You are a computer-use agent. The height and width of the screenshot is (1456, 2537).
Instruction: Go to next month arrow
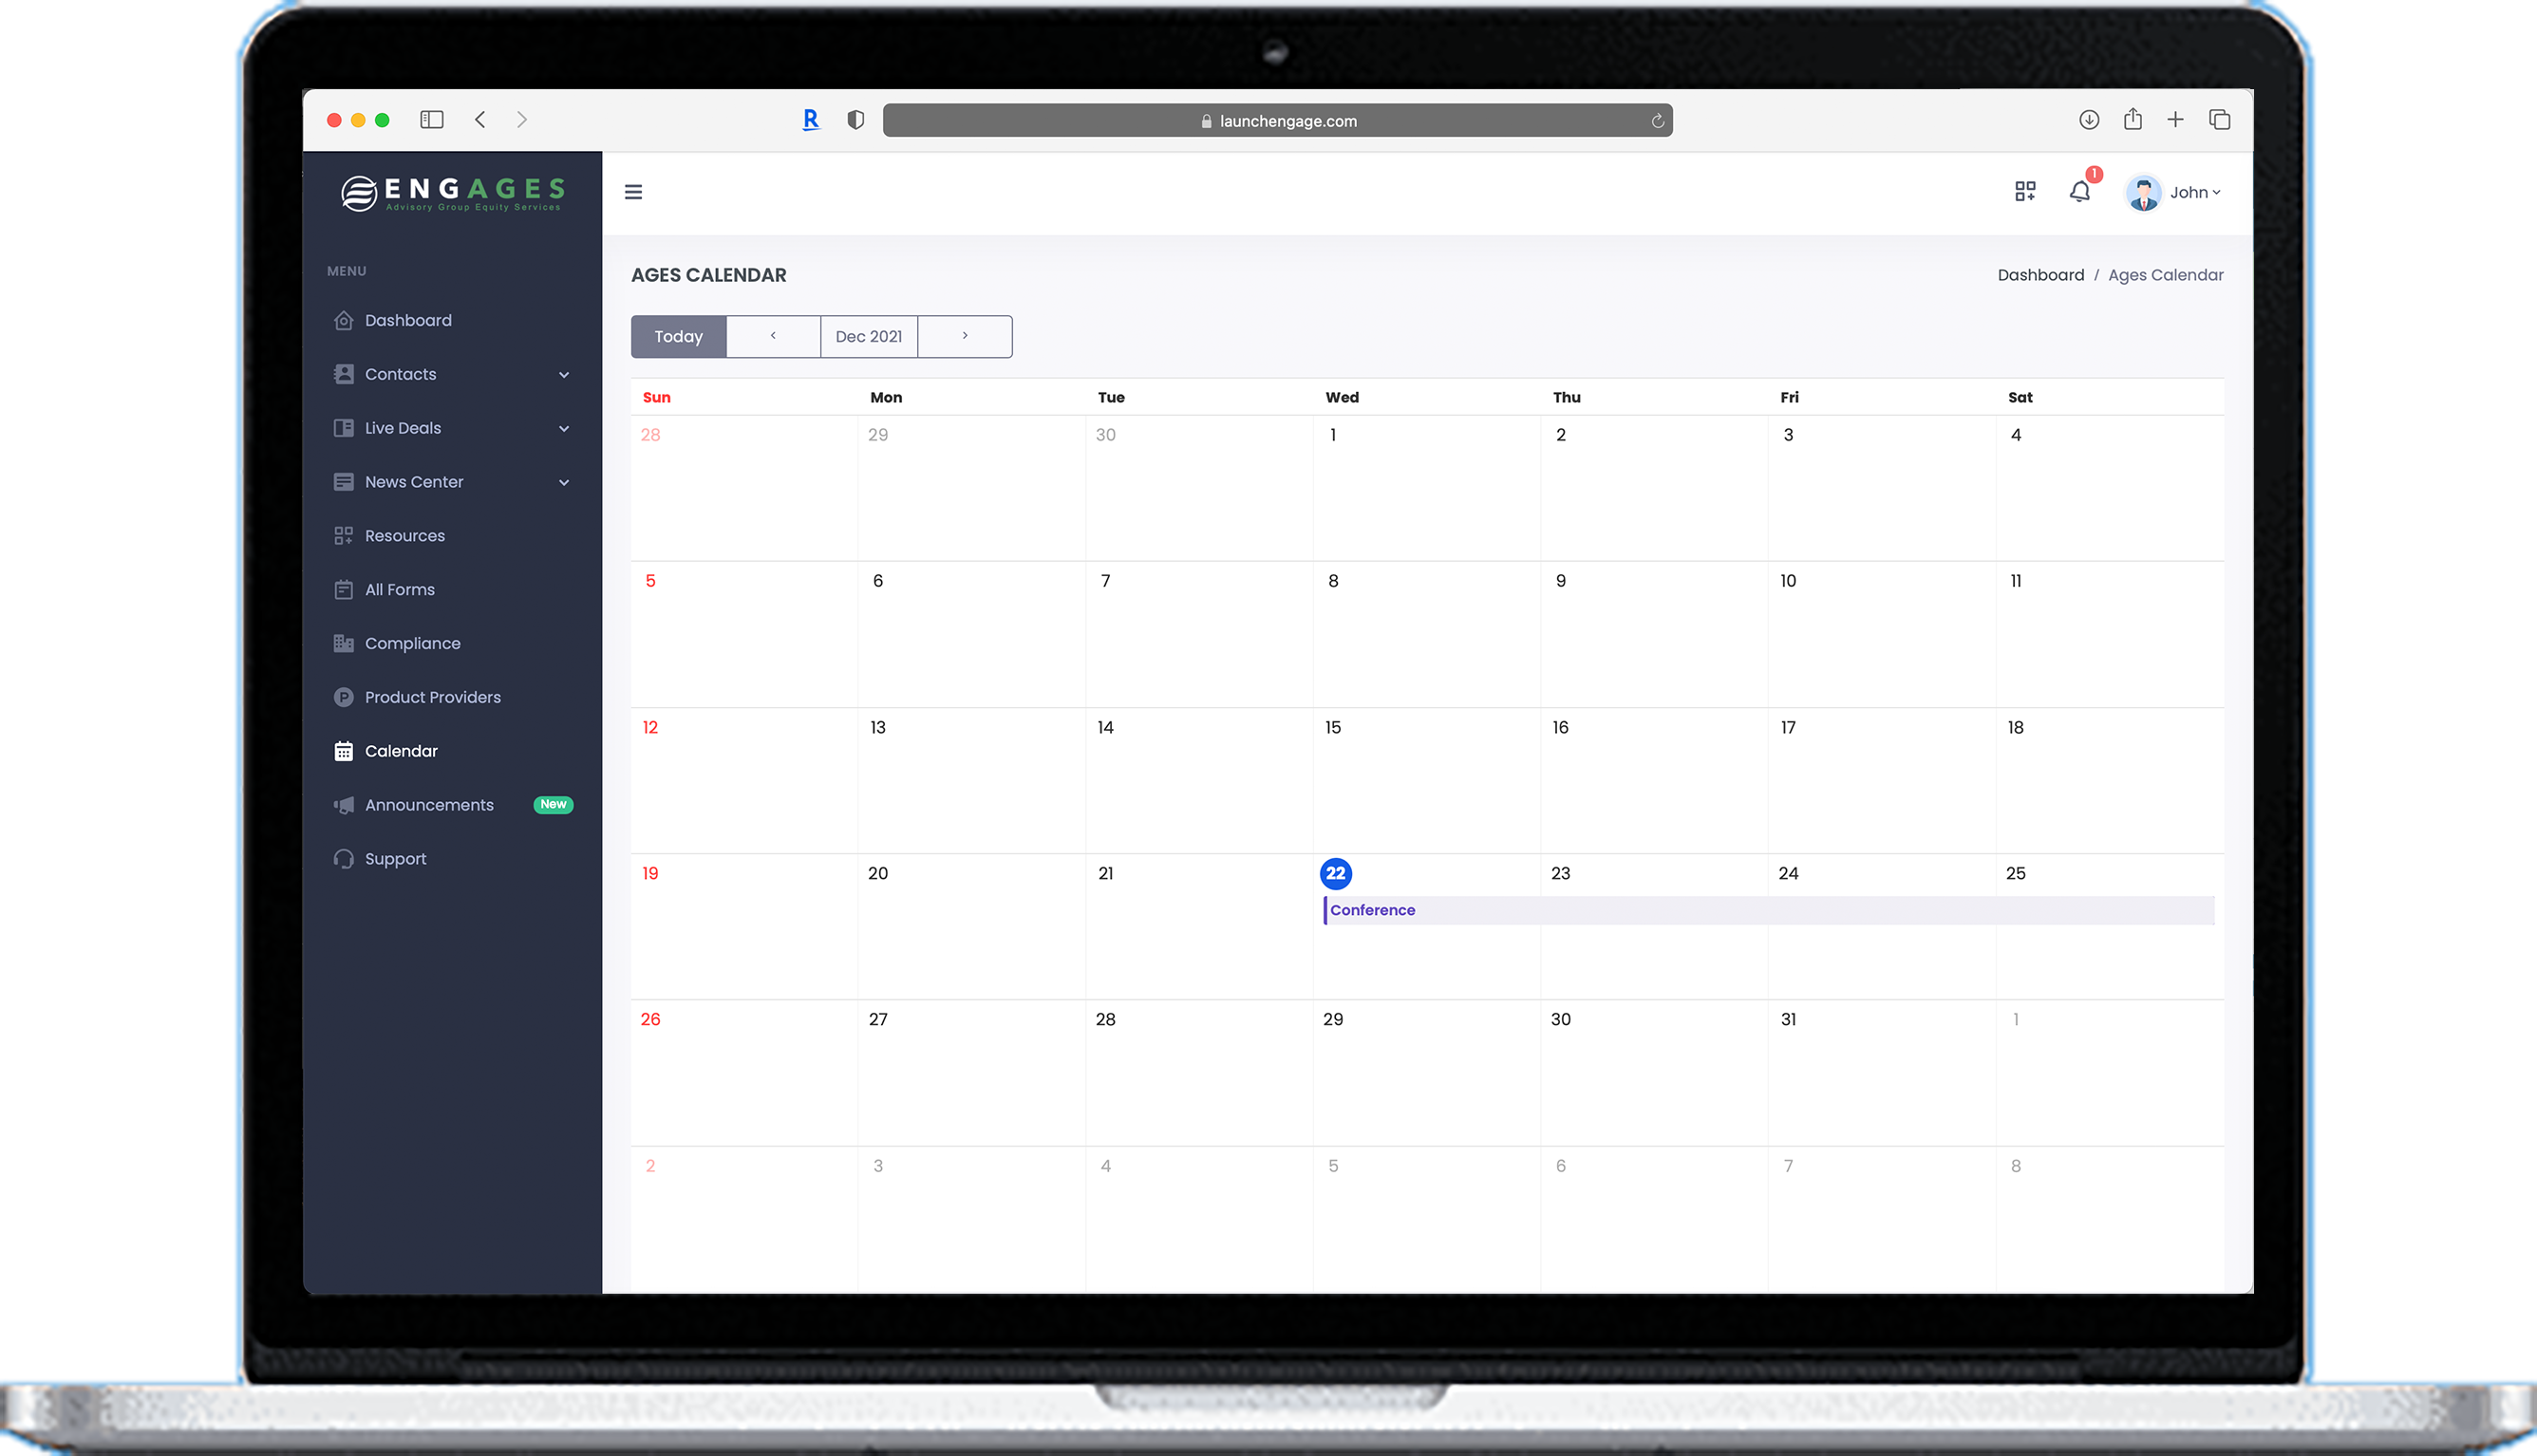964,337
